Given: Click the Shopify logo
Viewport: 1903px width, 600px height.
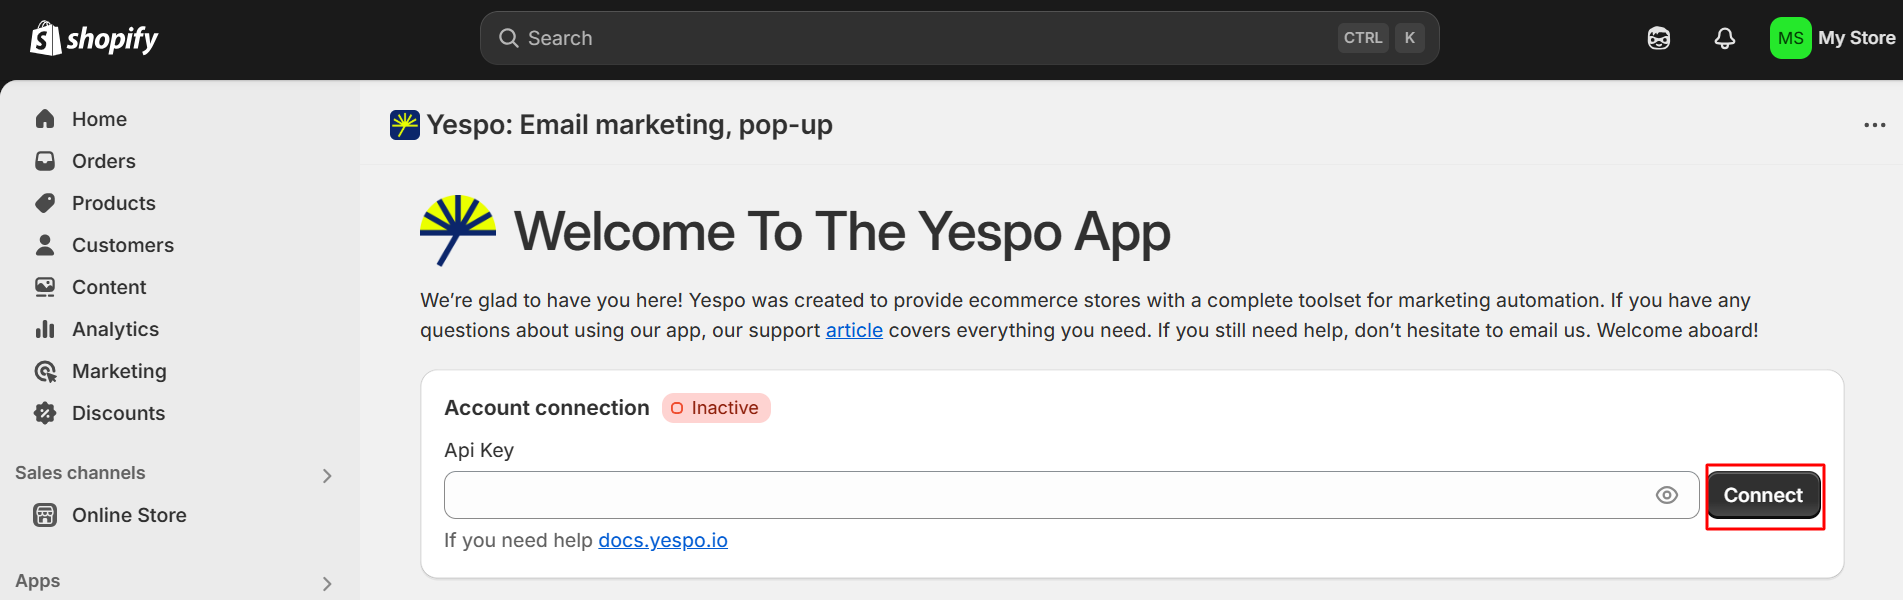Looking at the screenshot, I should 94,38.
